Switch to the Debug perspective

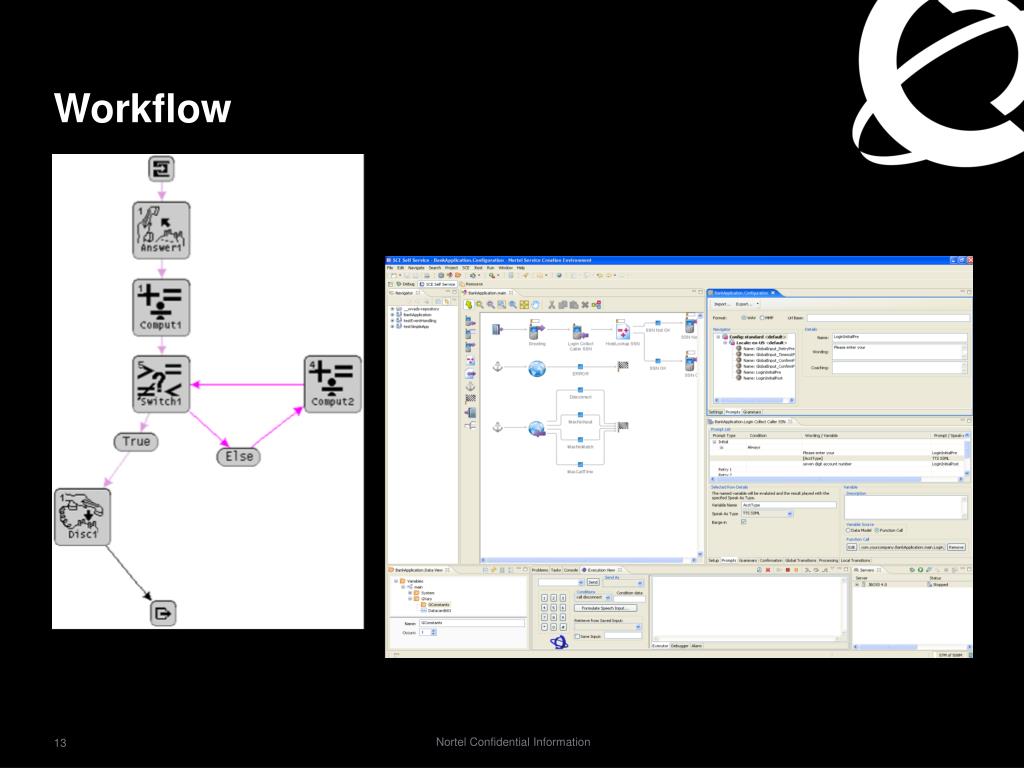406,284
